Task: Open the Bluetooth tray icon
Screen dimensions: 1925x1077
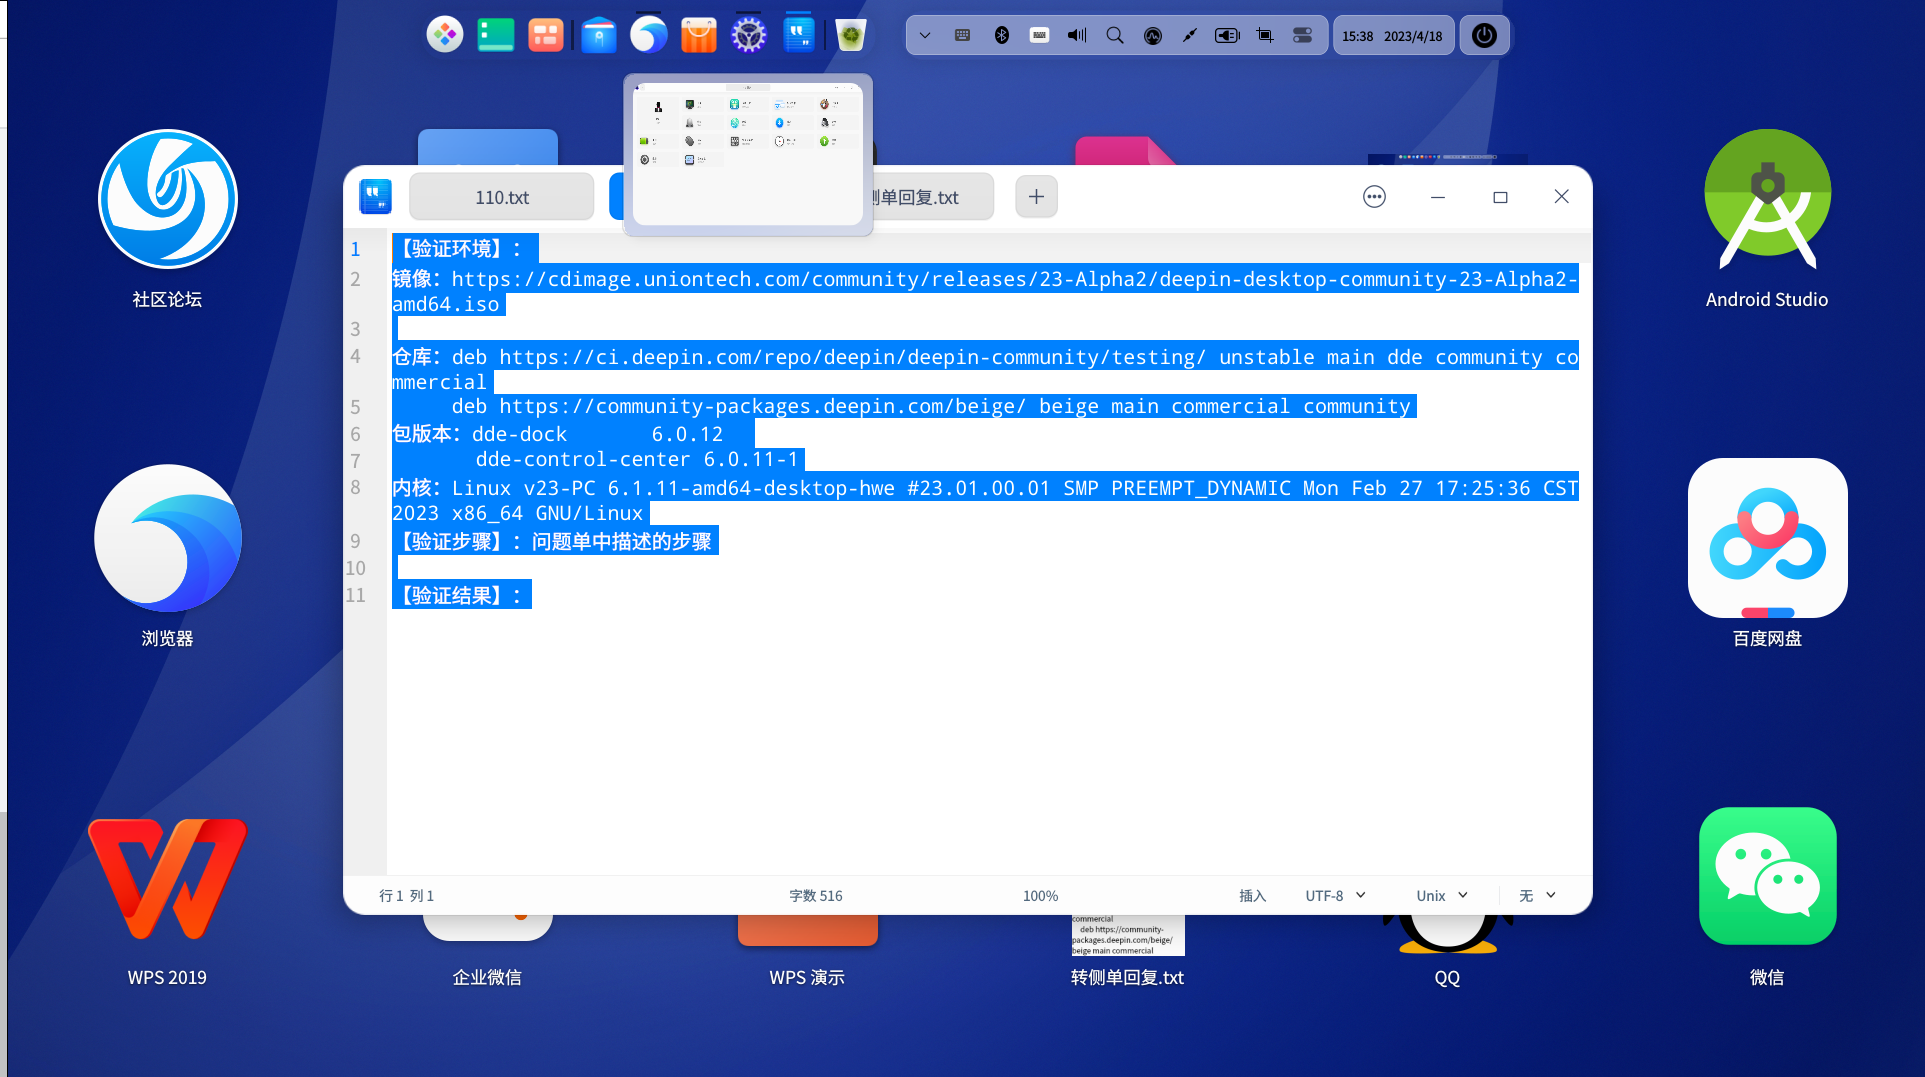Action: [1002, 35]
